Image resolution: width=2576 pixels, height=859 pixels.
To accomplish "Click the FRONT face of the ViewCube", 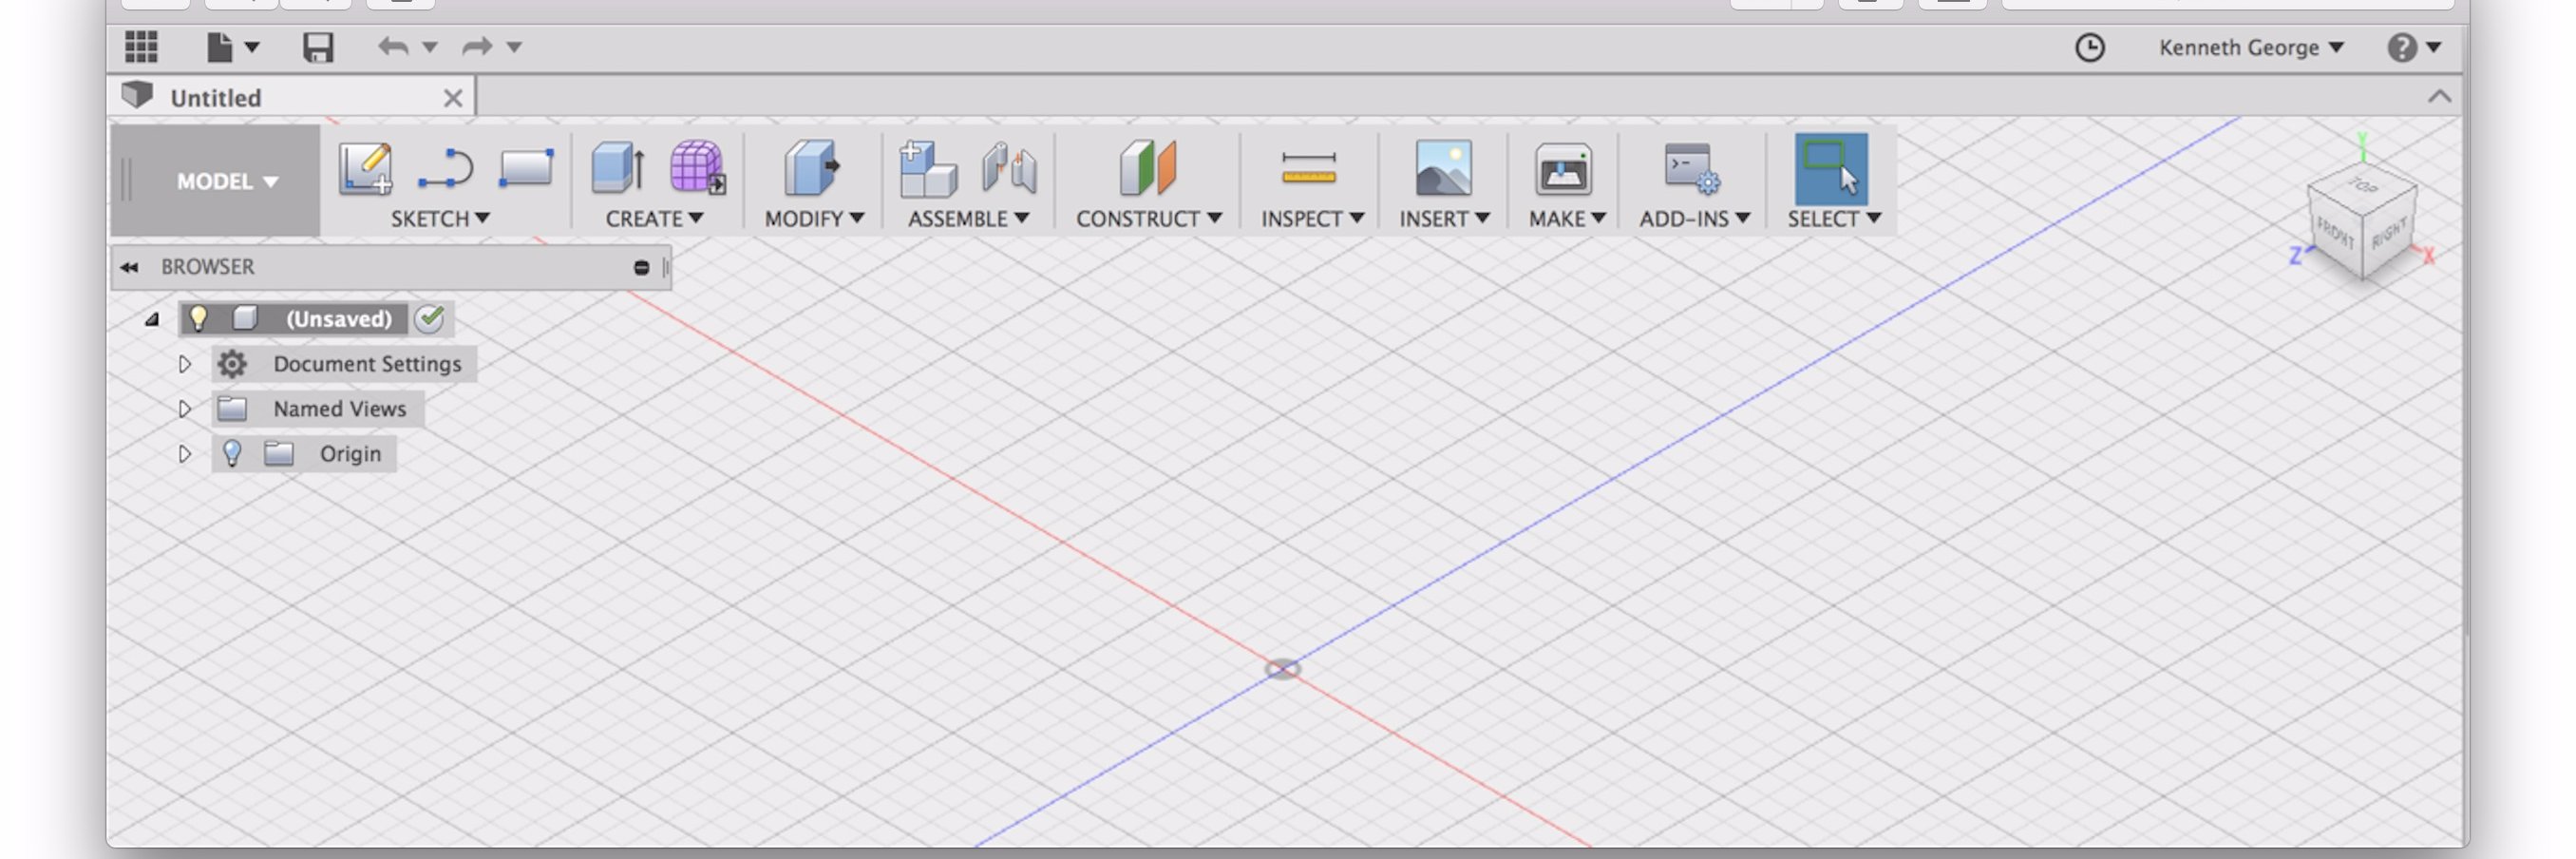I will [x=2335, y=234].
